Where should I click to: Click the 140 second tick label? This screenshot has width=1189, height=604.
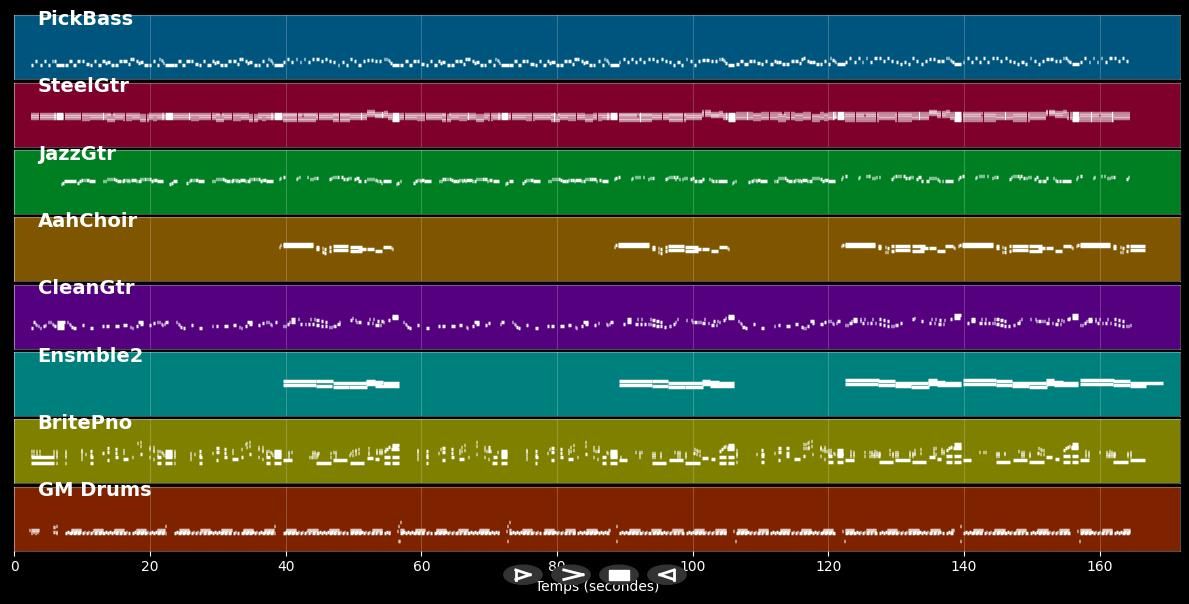click(x=964, y=567)
